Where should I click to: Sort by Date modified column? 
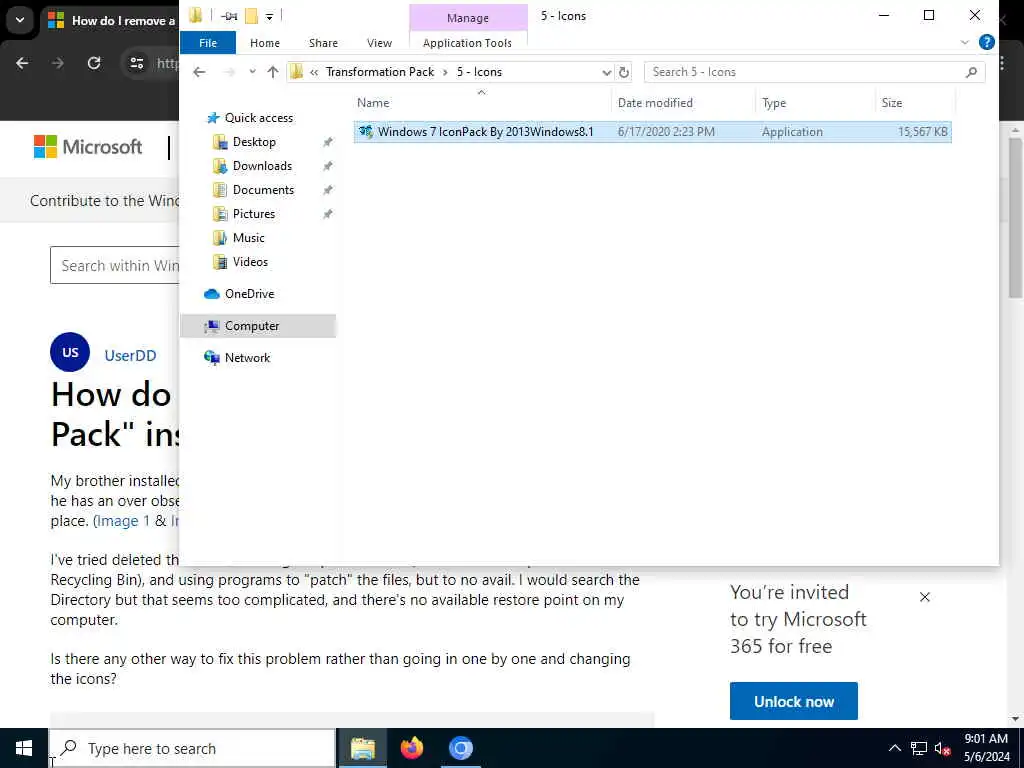(655, 103)
